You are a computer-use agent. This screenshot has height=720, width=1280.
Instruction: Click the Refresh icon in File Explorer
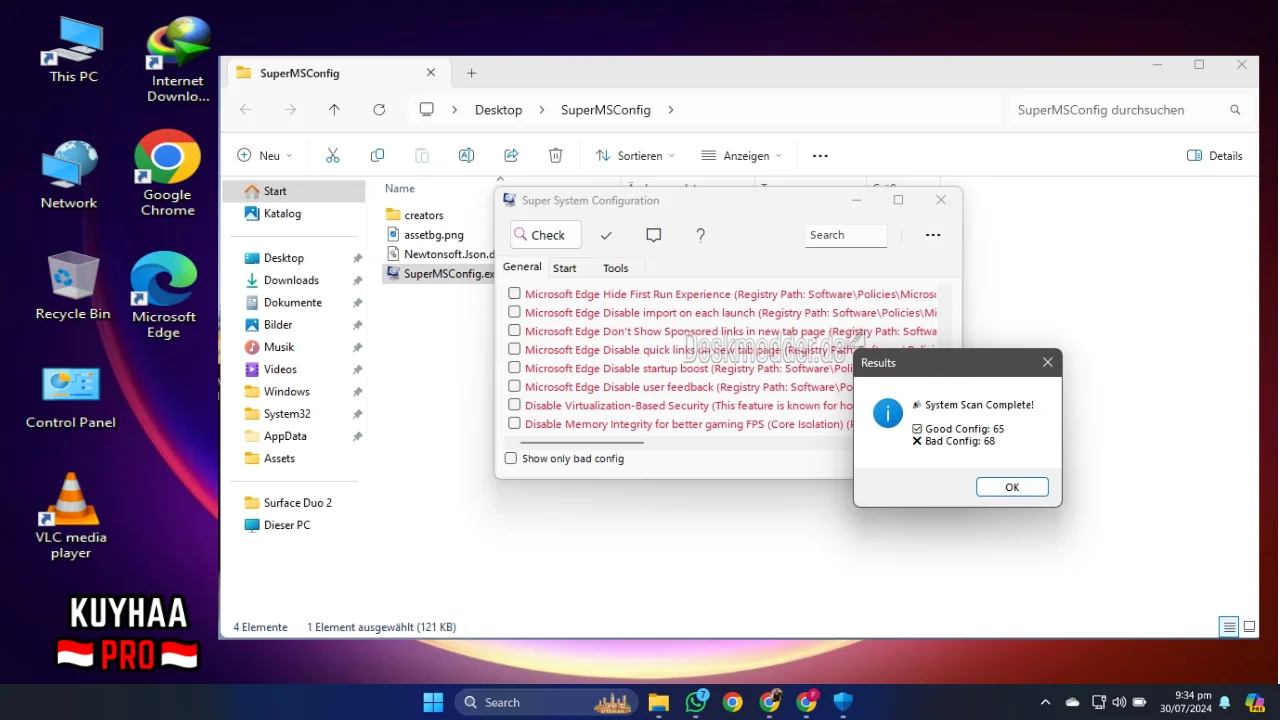click(379, 110)
